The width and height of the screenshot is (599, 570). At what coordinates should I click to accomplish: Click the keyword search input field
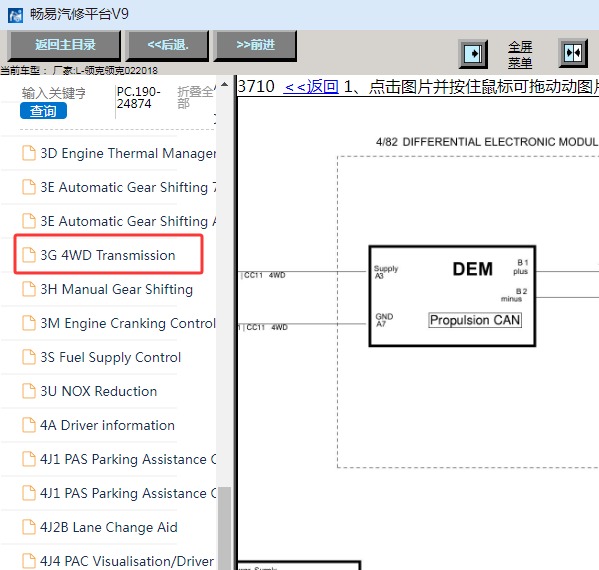click(53, 93)
